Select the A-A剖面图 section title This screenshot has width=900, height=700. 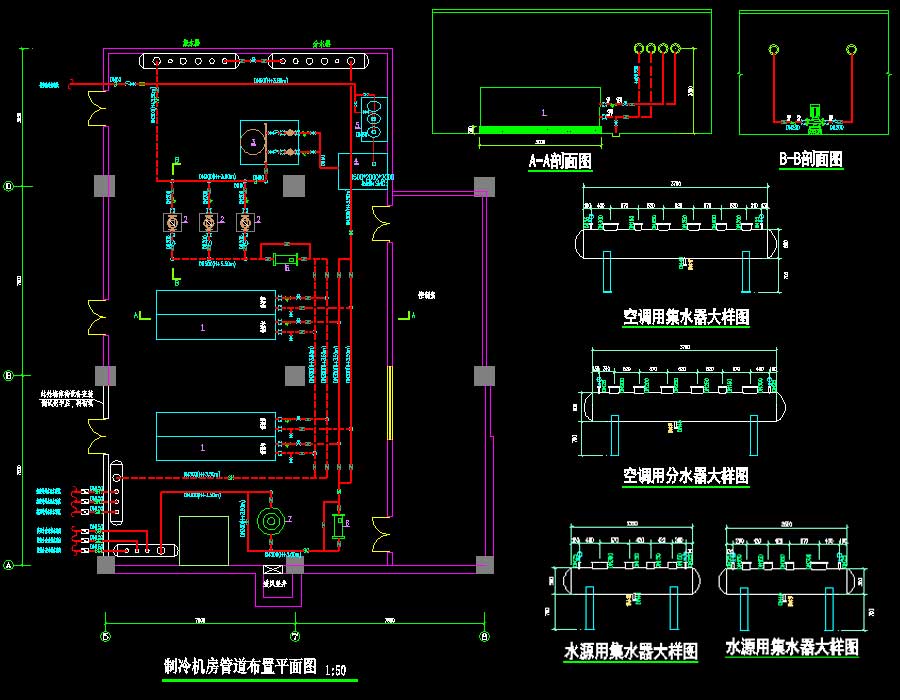point(560,161)
